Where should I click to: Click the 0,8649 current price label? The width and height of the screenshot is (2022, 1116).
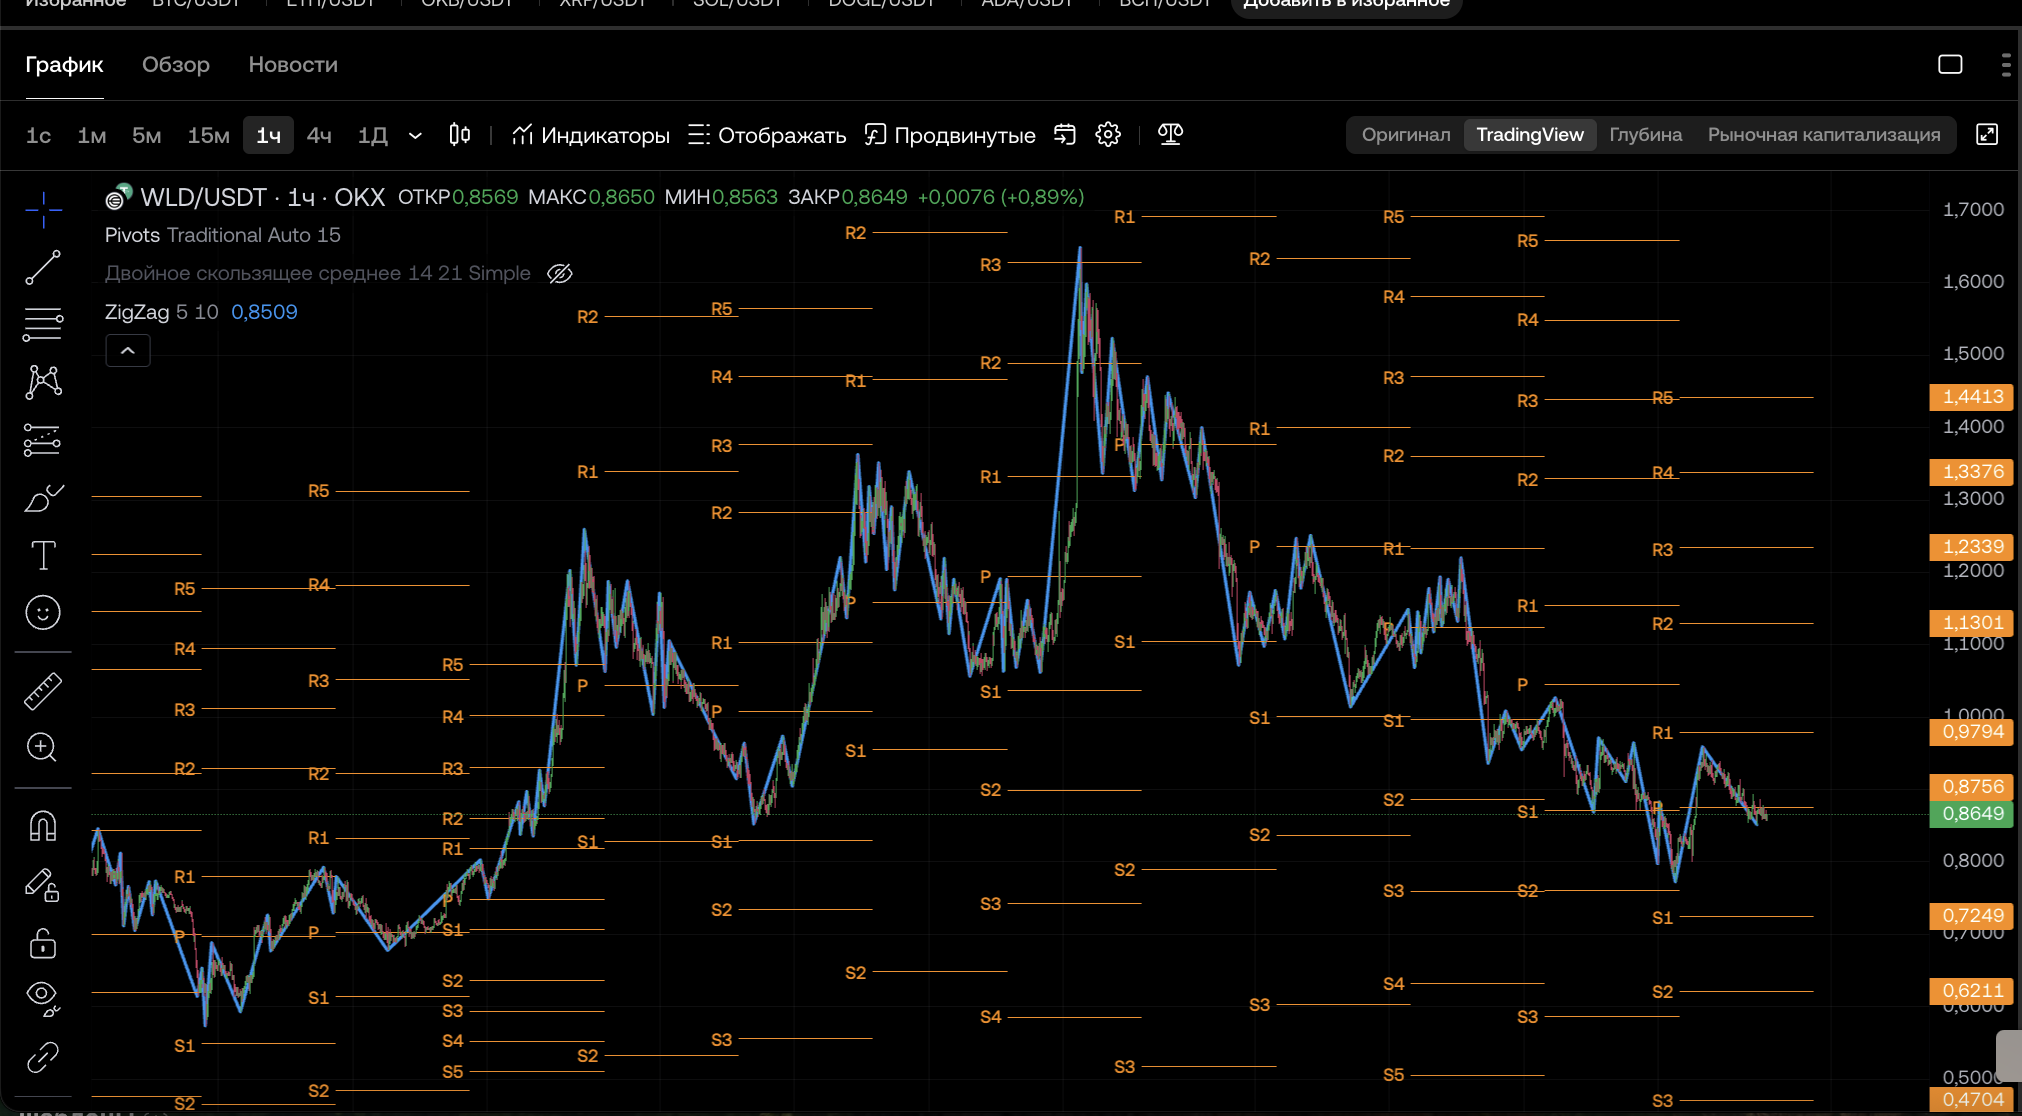(x=1972, y=814)
